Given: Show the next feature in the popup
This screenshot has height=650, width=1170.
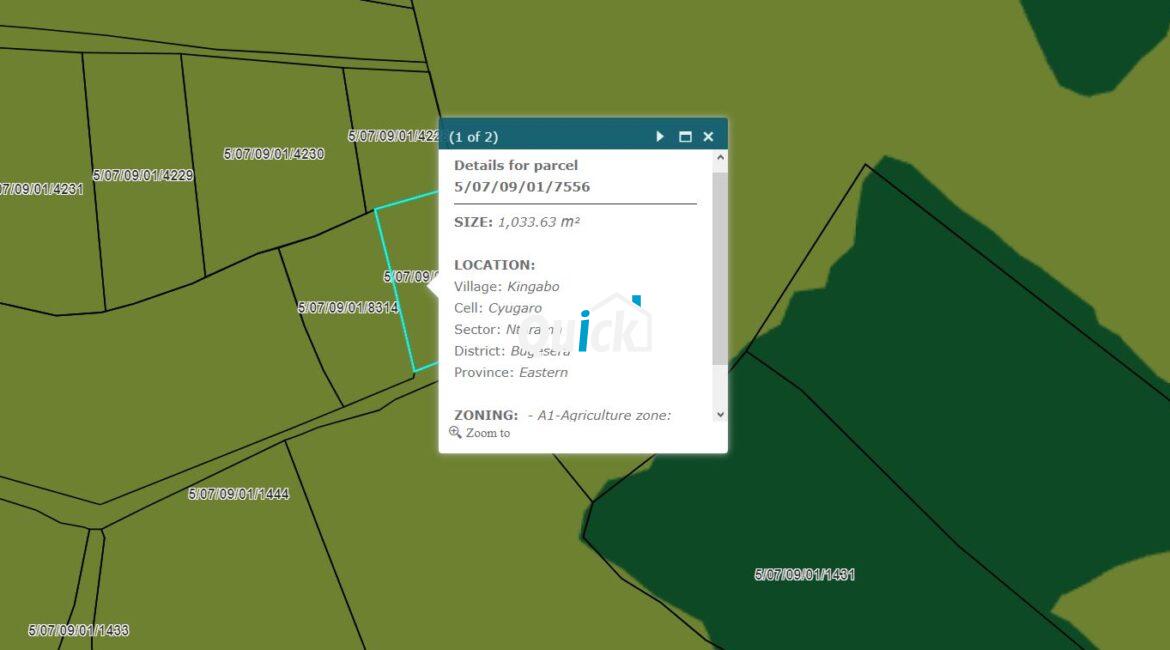Looking at the screenshot, I should 660,137.
